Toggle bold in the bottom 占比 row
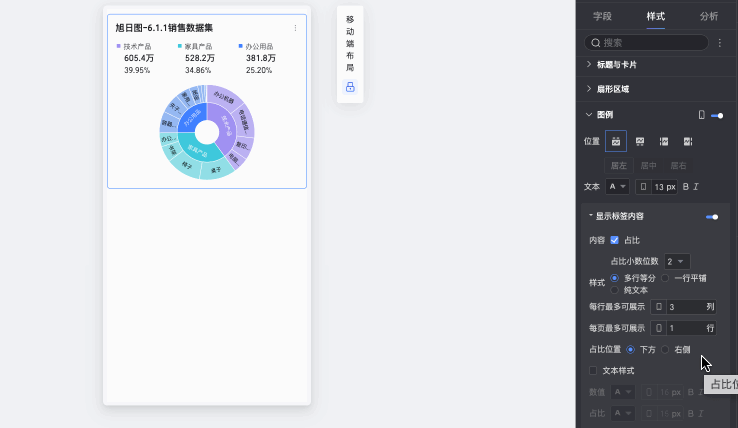738x428 pixels. click(690, 413)
